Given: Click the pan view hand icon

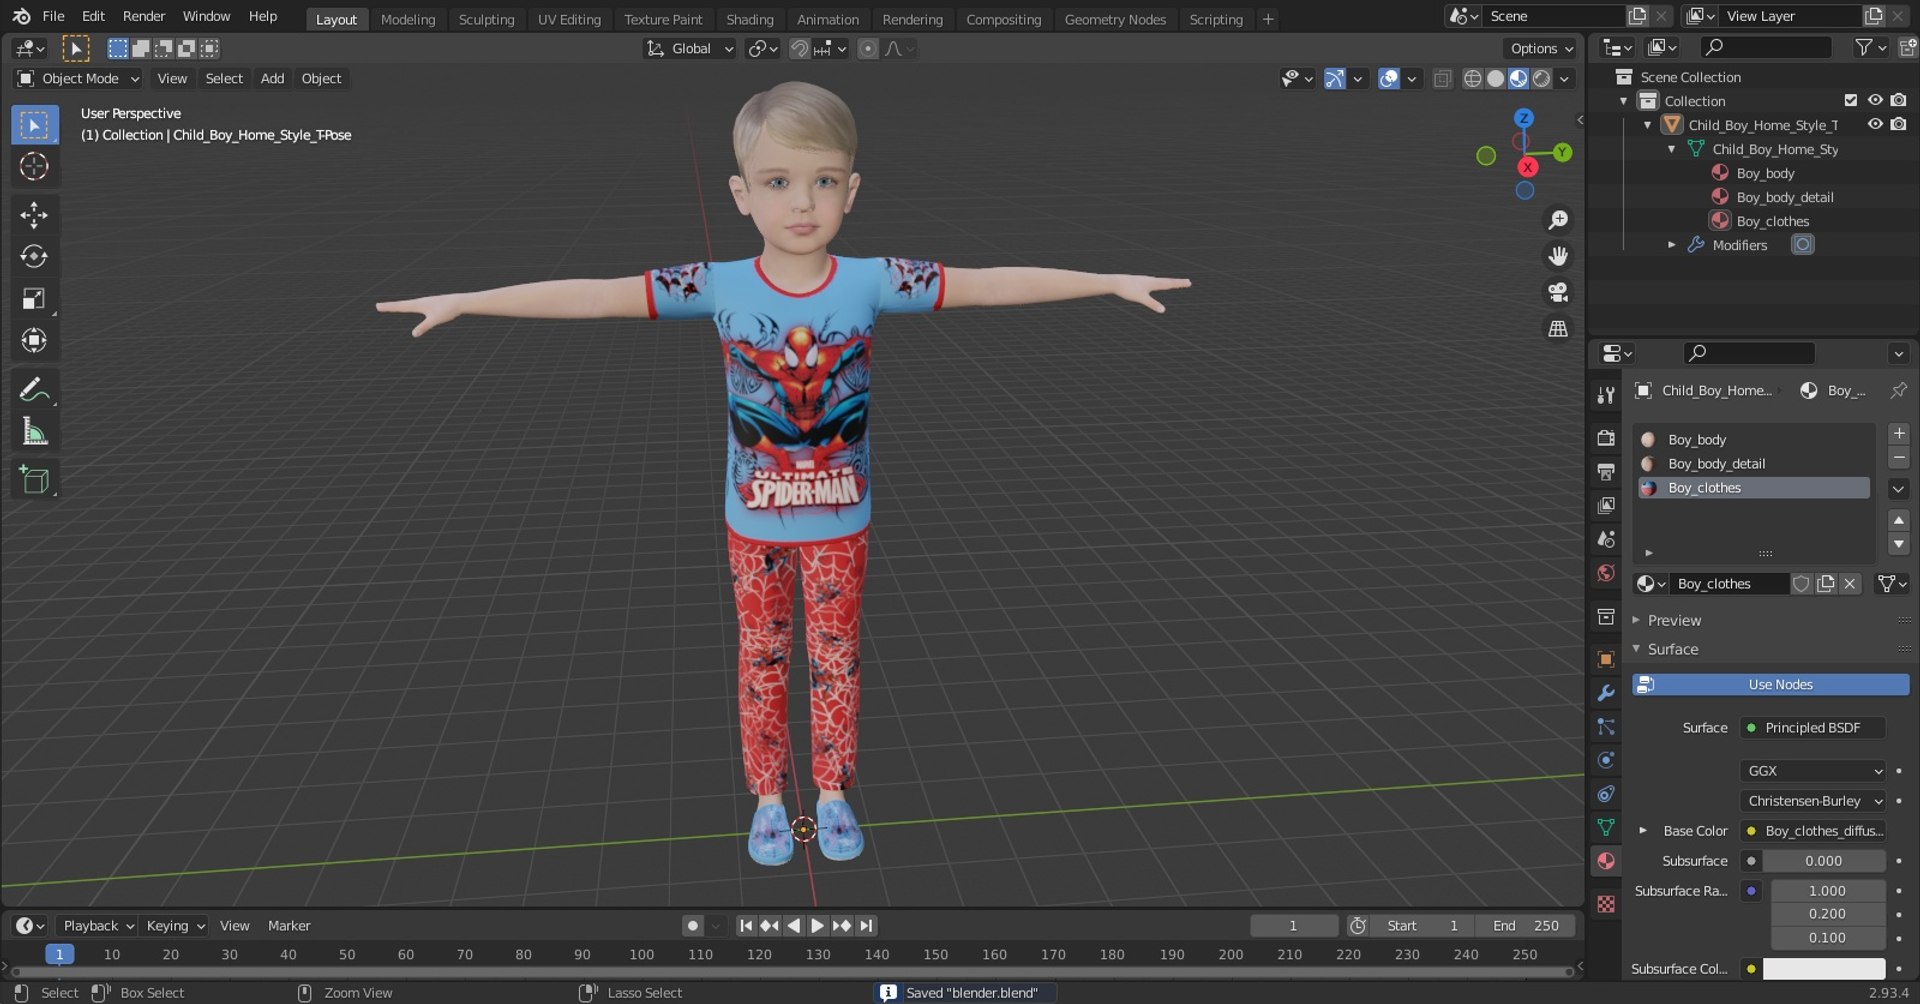Looking at the screenshot, I should [x=1558, y=256].
